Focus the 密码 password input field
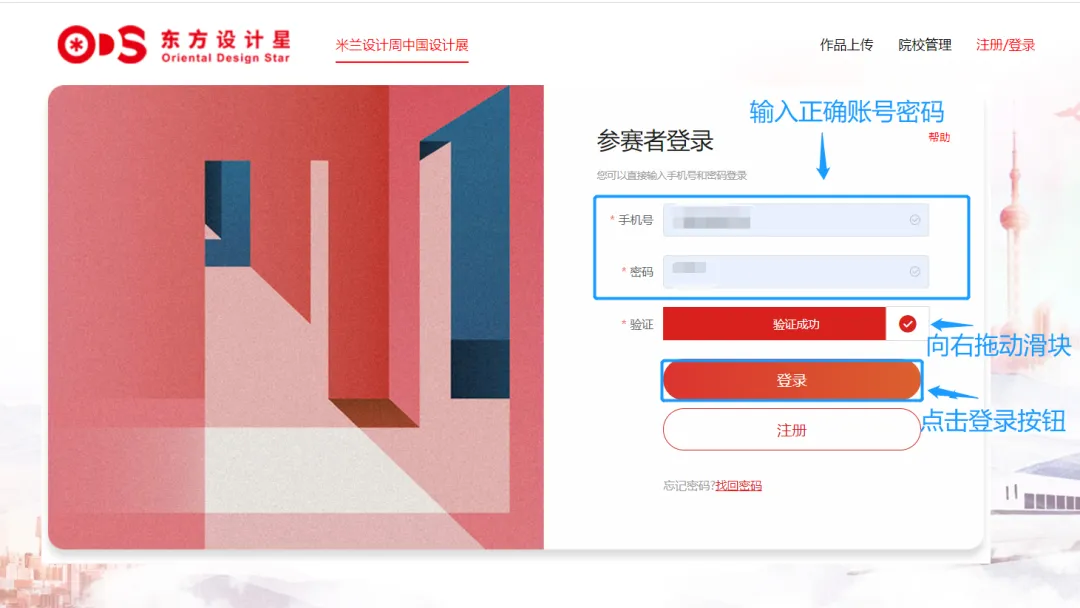The height and width of the screenshot is (608, 1080). 796,271
